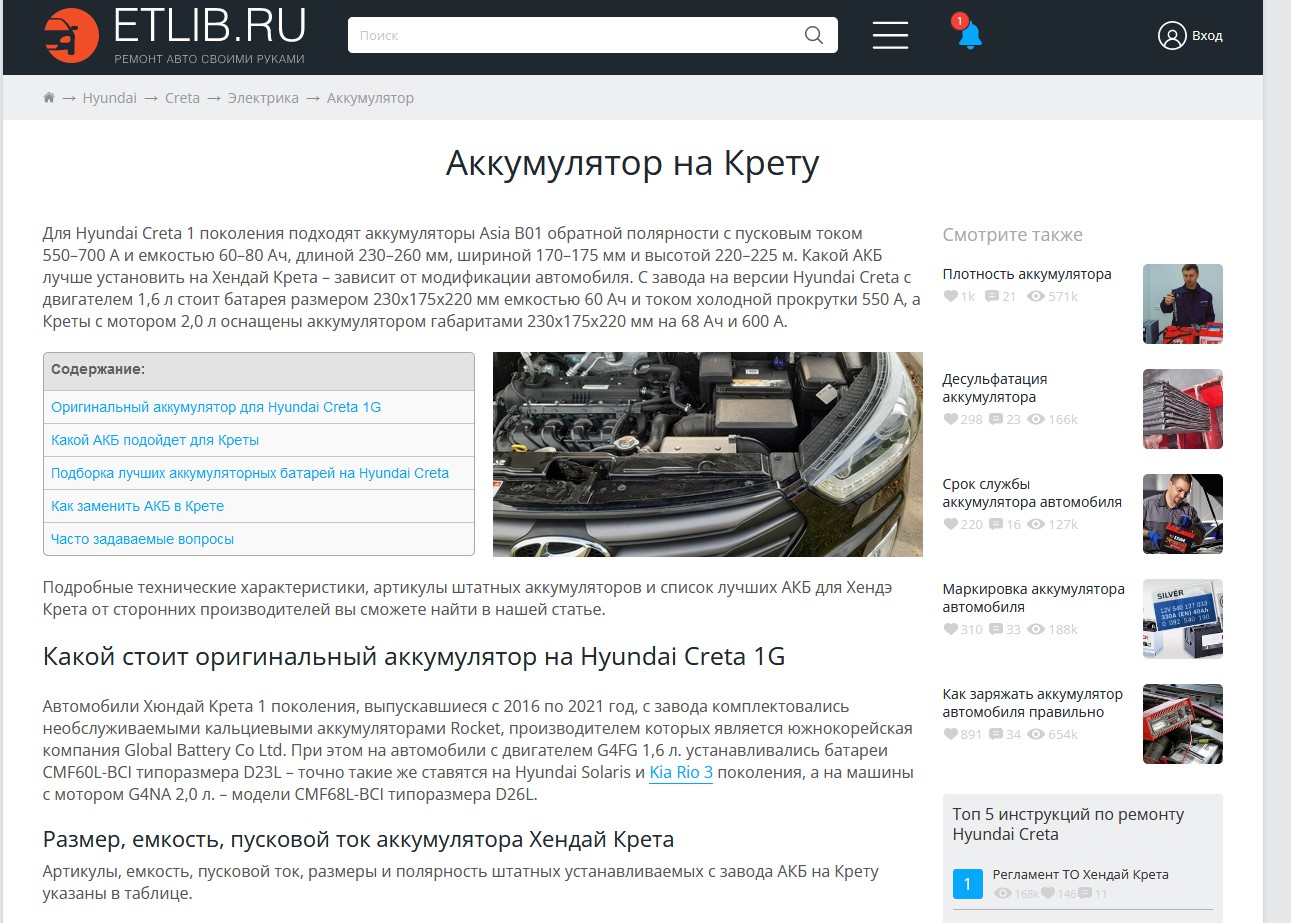Image resolution: width=1291 pixels, height=923 pixels.
Task: Open Срок службы аккумулятора автомобиля article
Action: [x=1032, y=493]
